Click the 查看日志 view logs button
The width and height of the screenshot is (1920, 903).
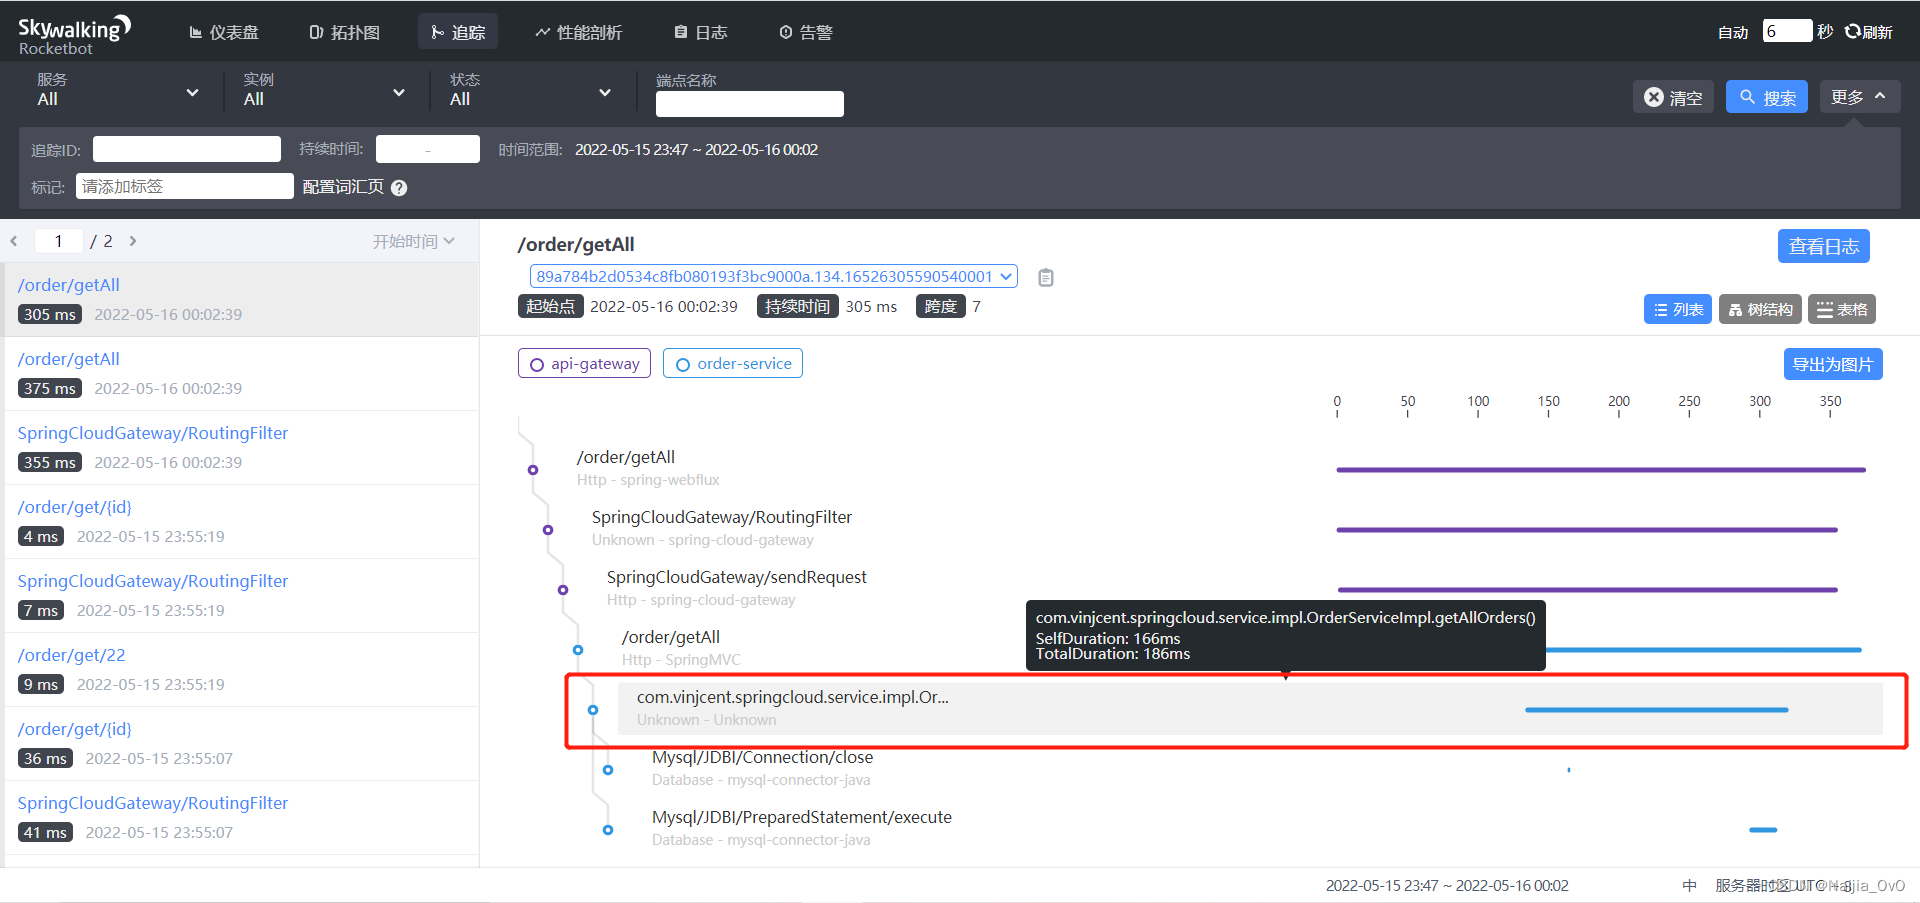pyautogui.click(x=1823, y=246)
